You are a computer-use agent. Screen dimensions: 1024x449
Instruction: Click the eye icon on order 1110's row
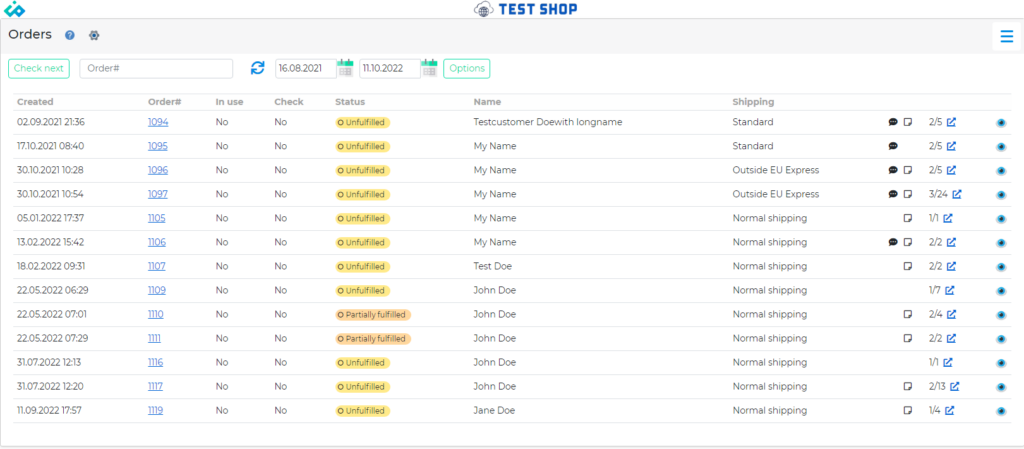[1001, 315]
